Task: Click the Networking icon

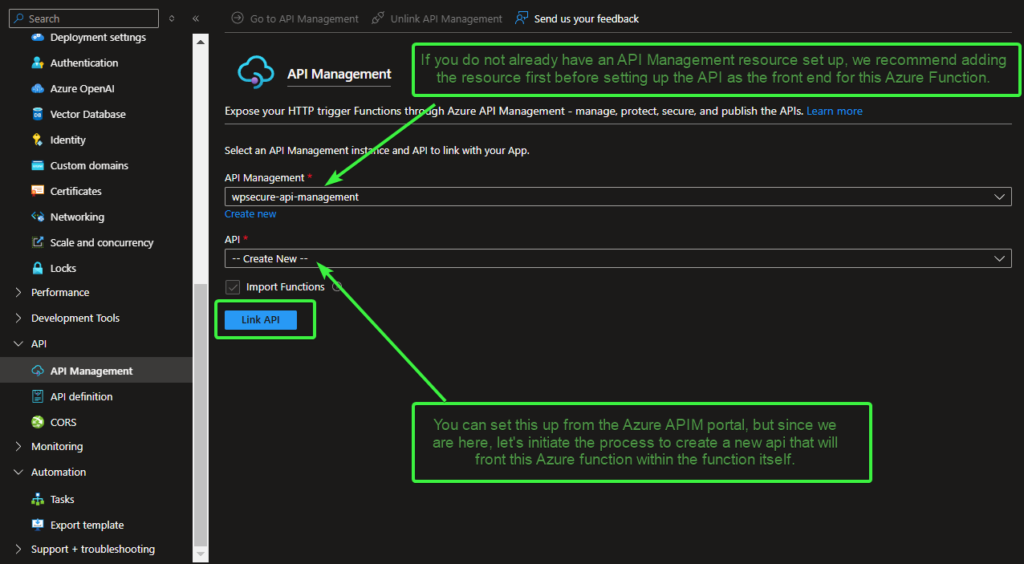Action: coord(38,217)
